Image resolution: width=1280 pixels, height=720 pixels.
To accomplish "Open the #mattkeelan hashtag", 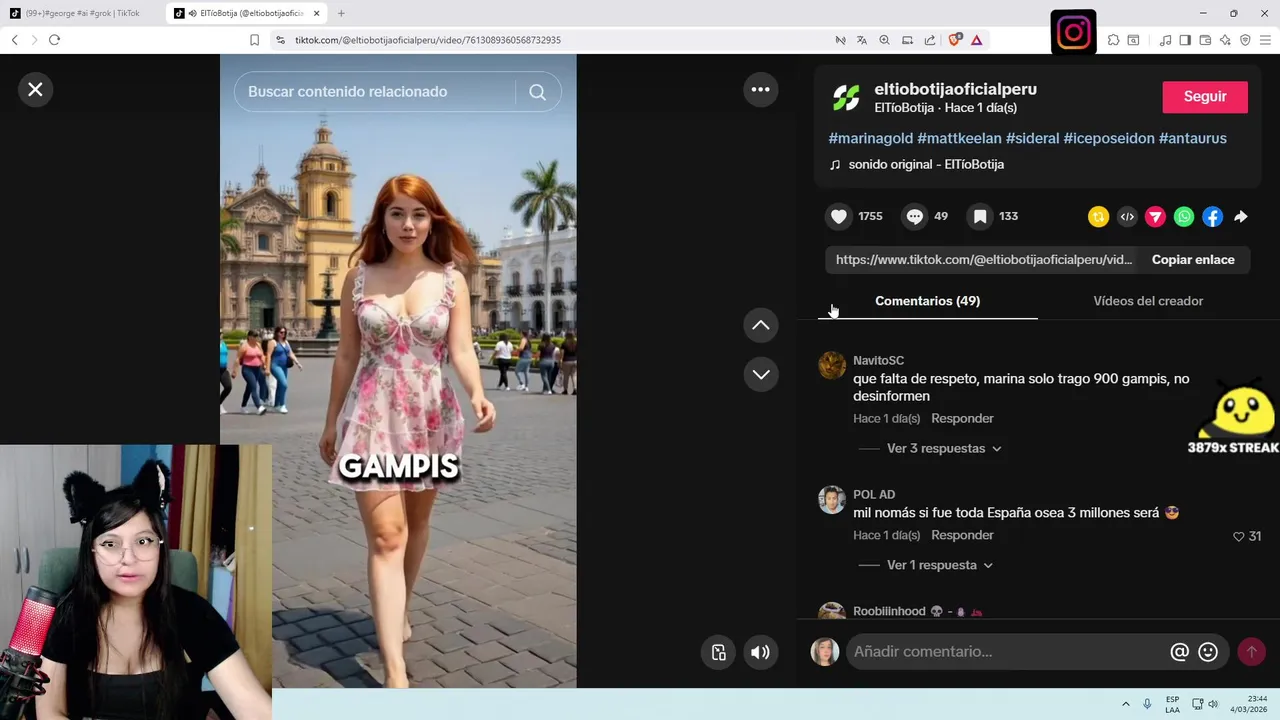I will 959,138.
